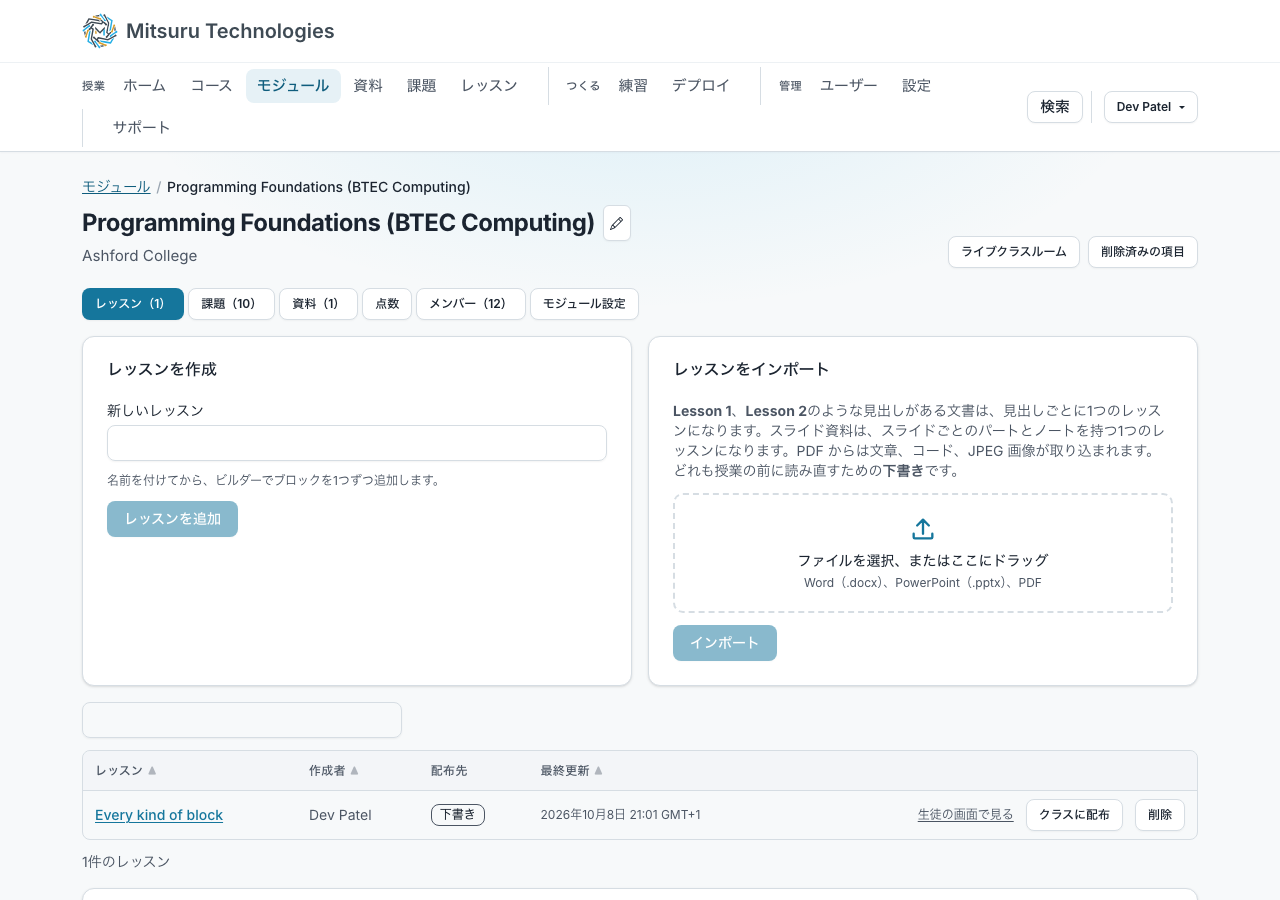The height and width of the screenshot is (900, 1280).
Task: Switch to the 課題（10） tab
Action: click(231, 304)
